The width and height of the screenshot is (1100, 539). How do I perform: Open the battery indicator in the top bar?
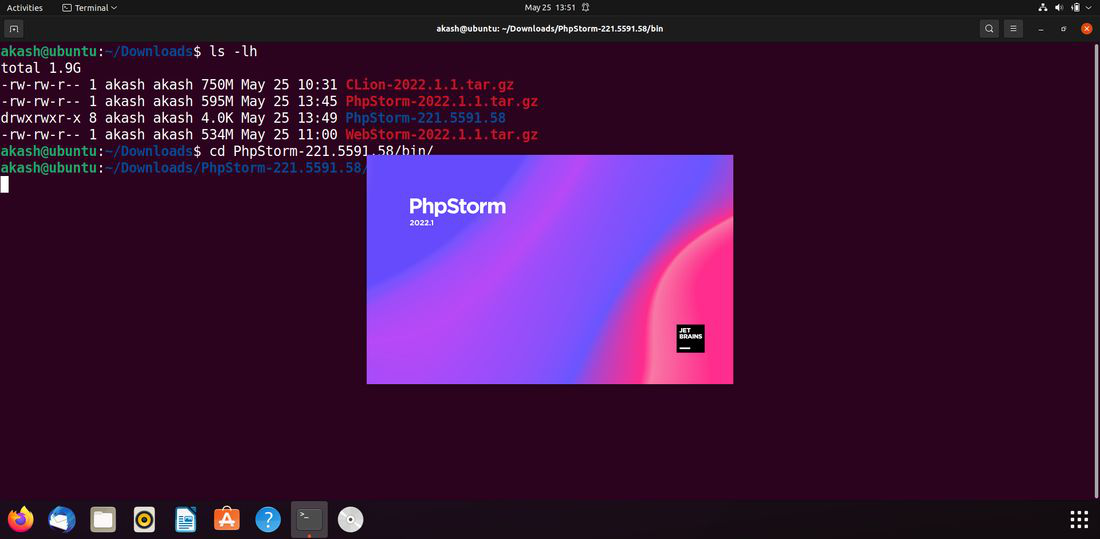pyautogui.click(x=1075, y=8)
